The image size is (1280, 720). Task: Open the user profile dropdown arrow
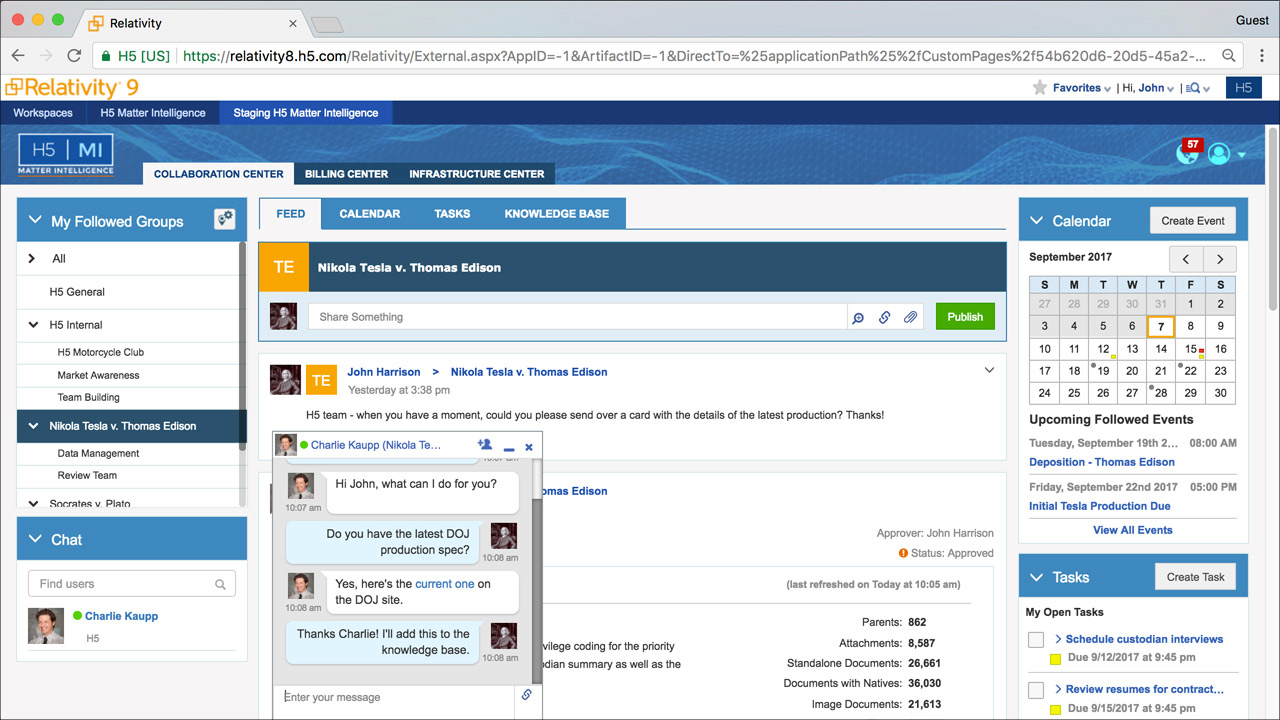tap(1242, 155)
